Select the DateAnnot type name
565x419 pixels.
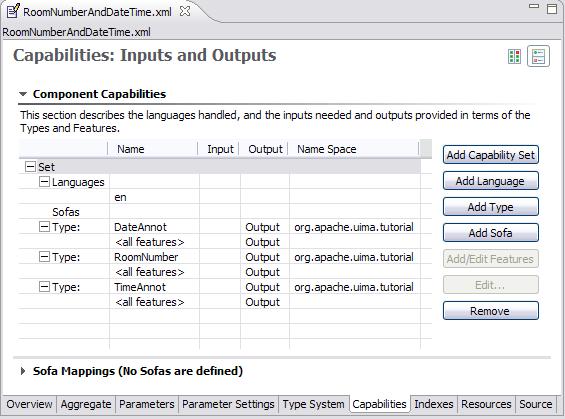pyautogui.click(x=140, y=227)
